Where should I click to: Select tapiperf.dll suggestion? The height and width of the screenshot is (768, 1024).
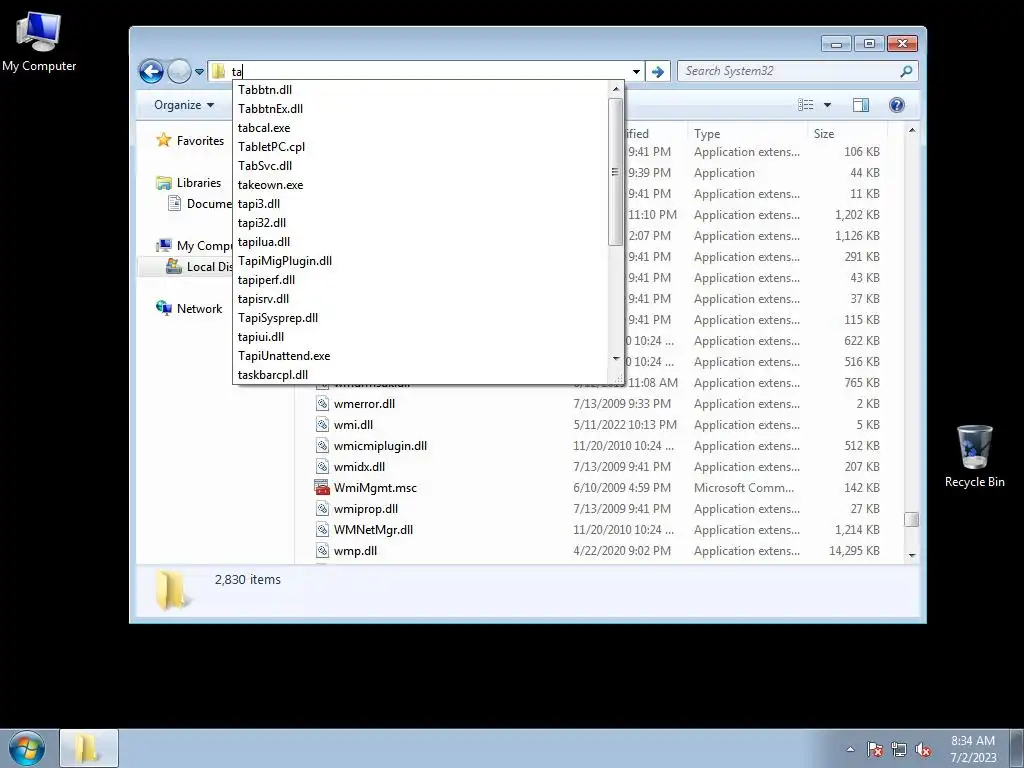click(421, 280)
